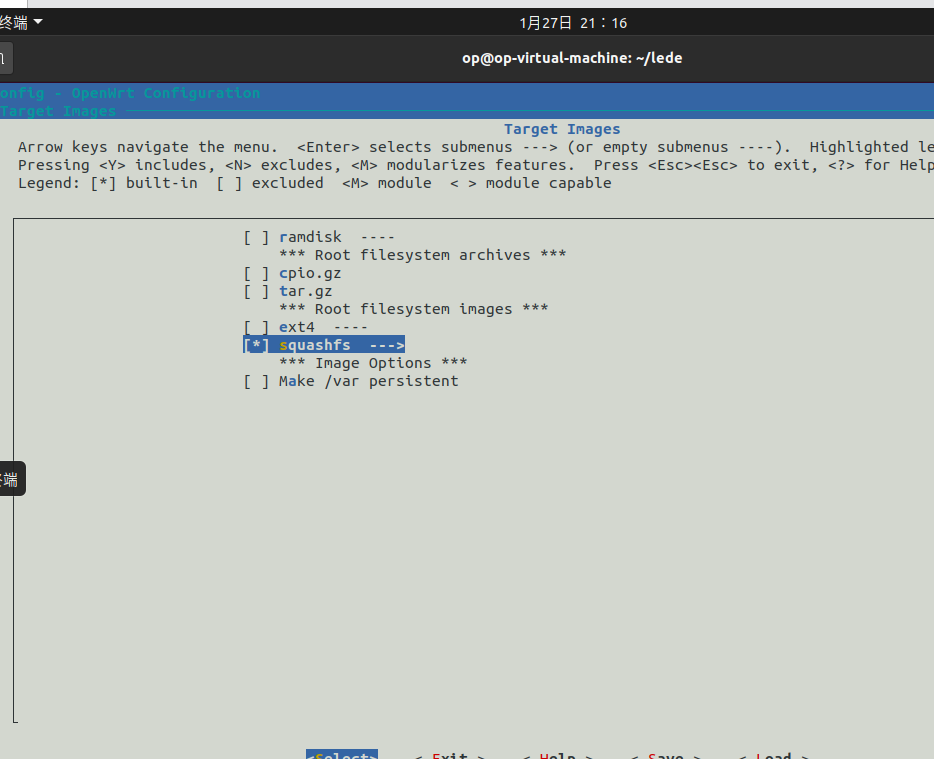Select the ext4 entry label
The image size is (934, 759).
(x=297, y=327)
